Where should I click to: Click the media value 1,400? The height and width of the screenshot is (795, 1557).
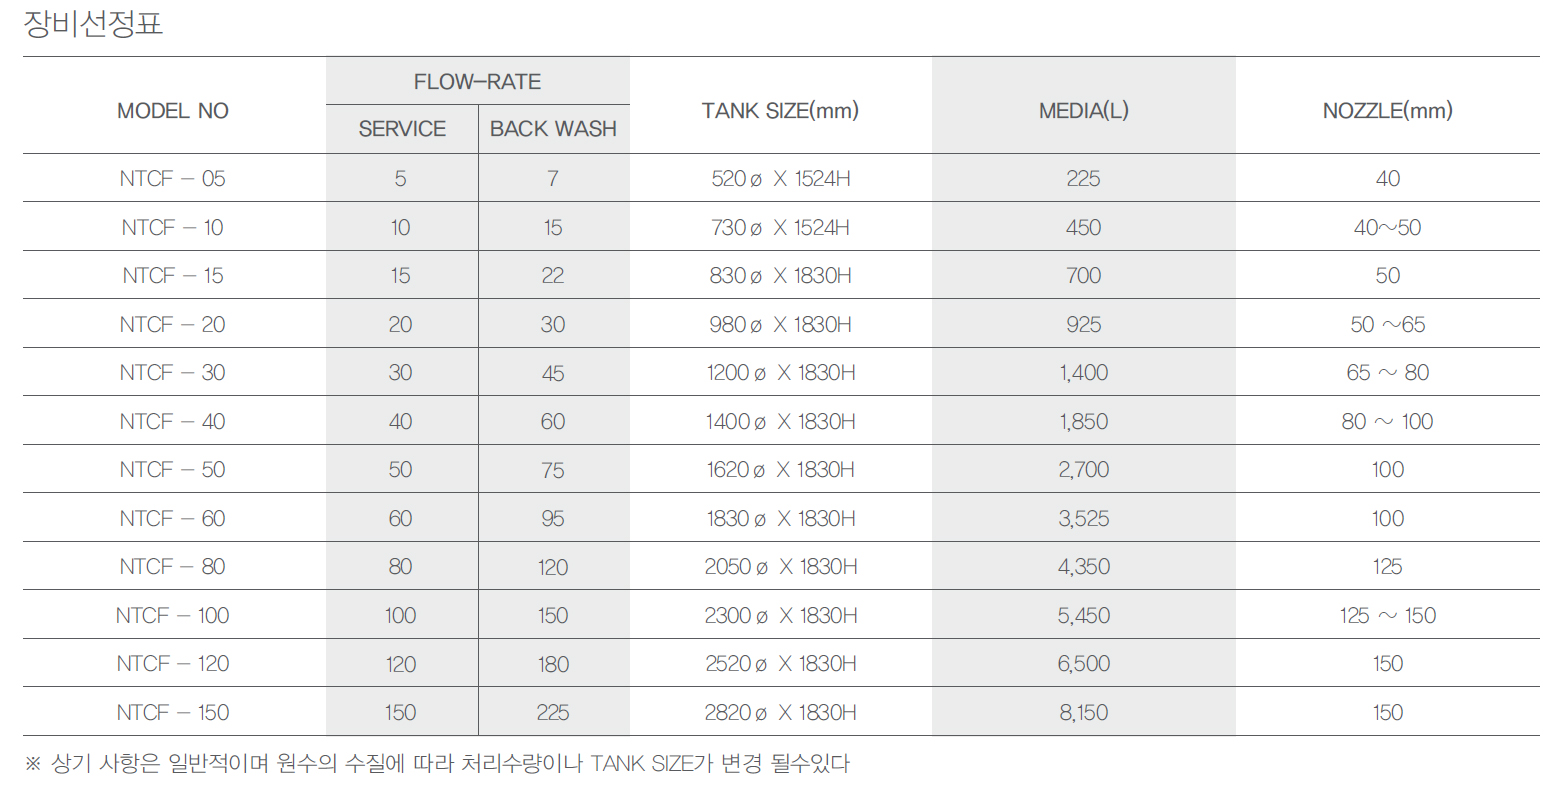coord(1083,373)
